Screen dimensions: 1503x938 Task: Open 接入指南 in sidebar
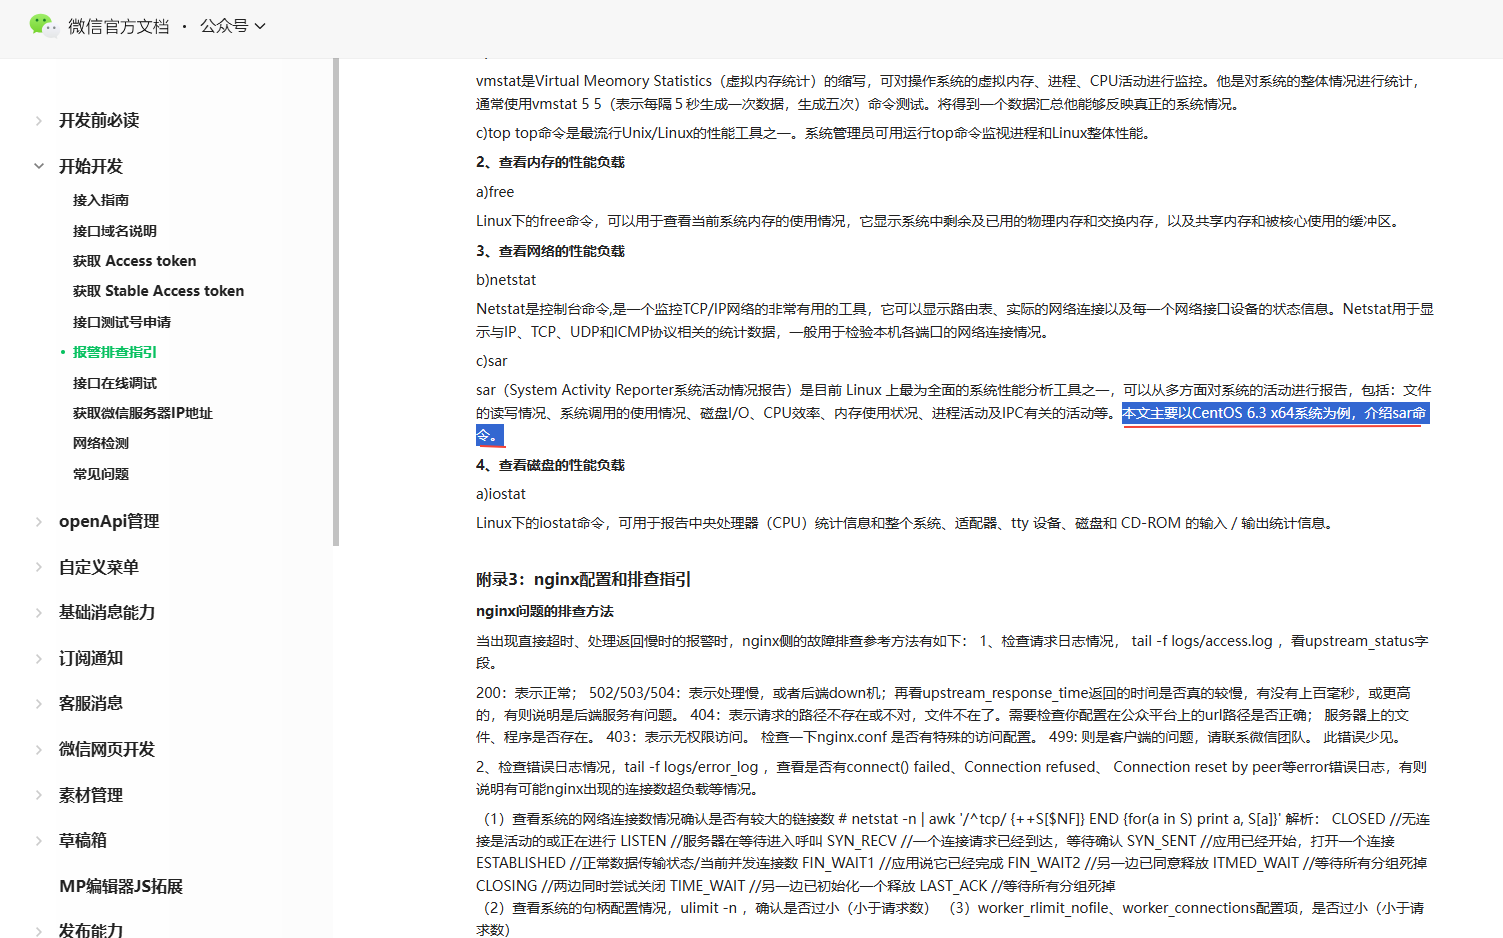pos(101,200)
